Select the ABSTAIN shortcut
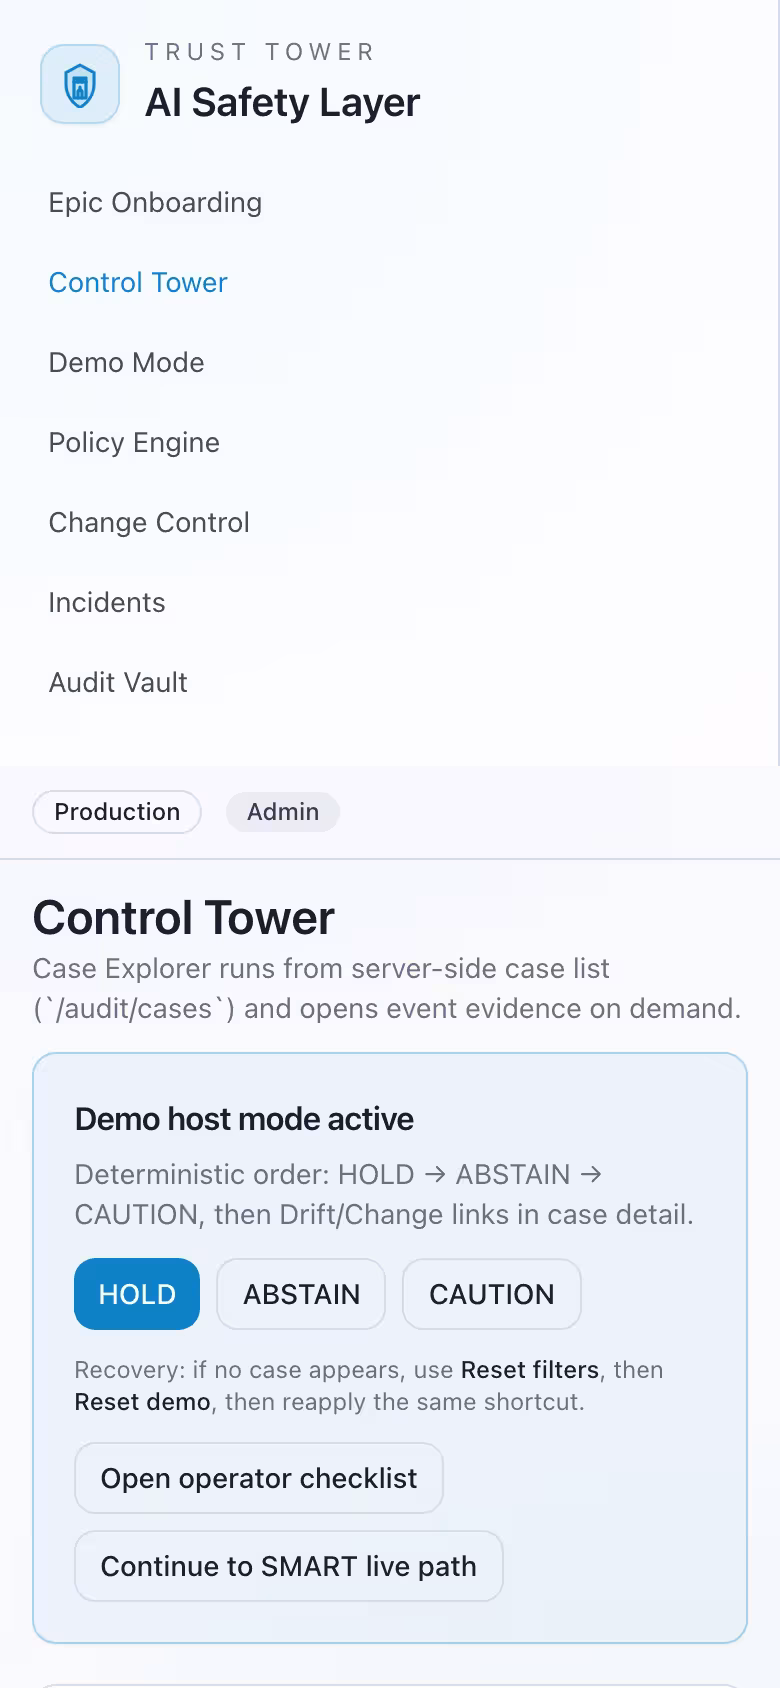 (300, 1293)
